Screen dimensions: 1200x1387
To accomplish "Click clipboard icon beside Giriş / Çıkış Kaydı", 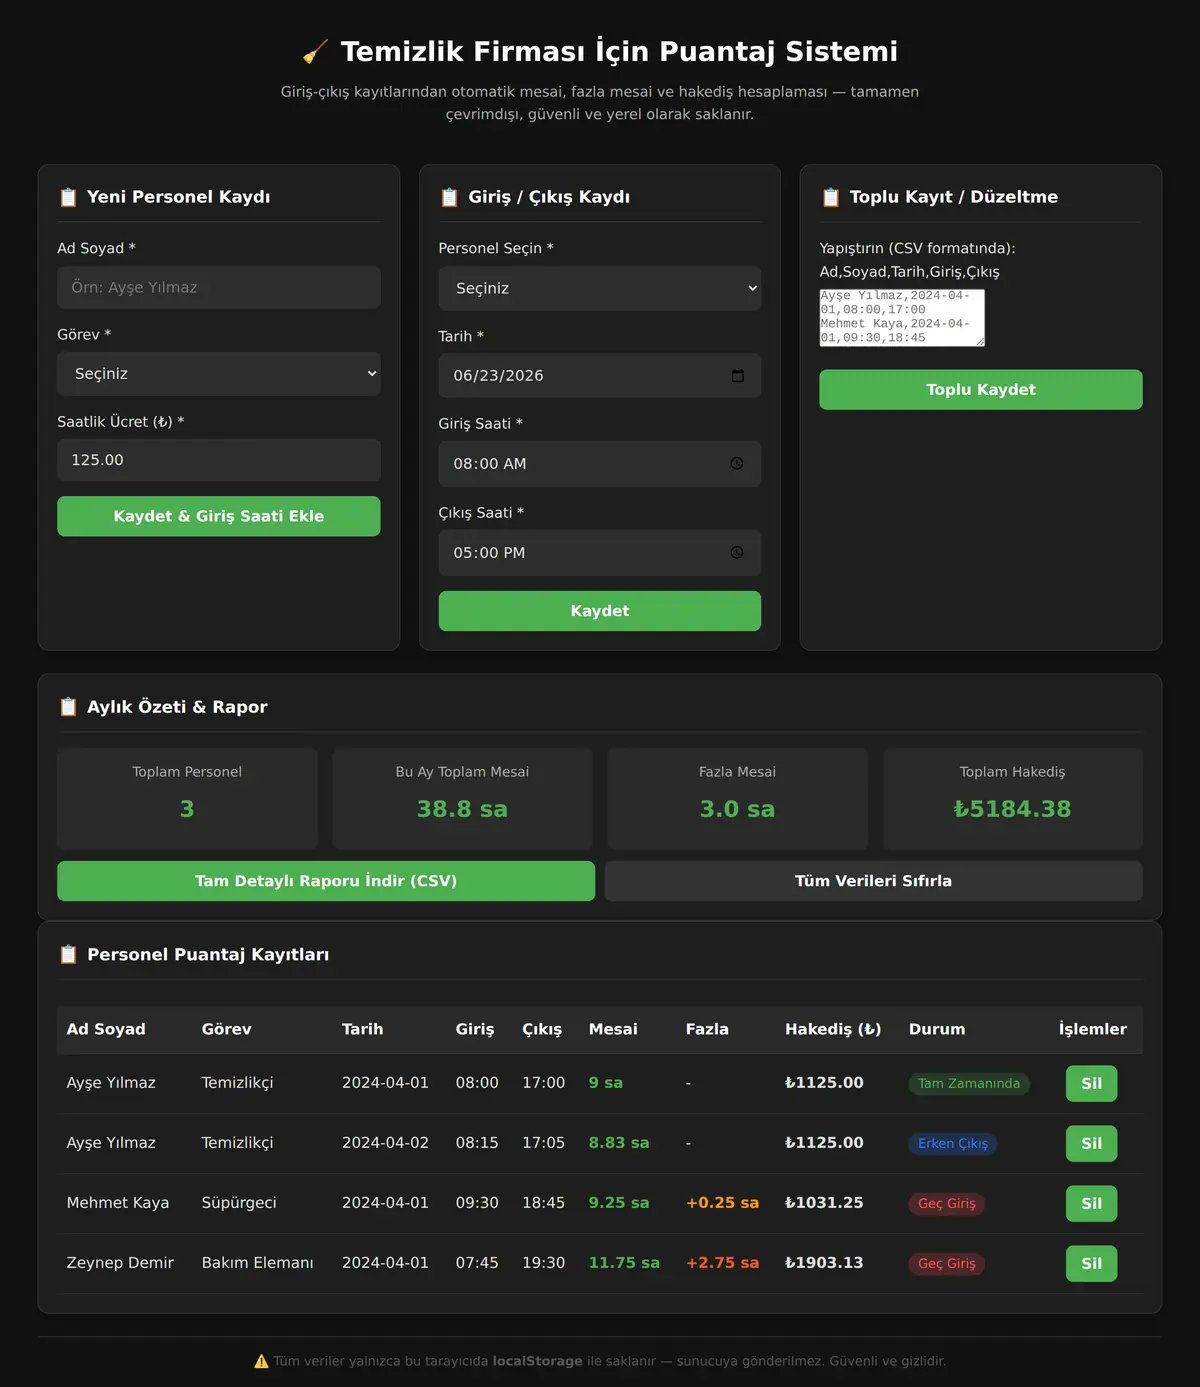I will [449, 197].
